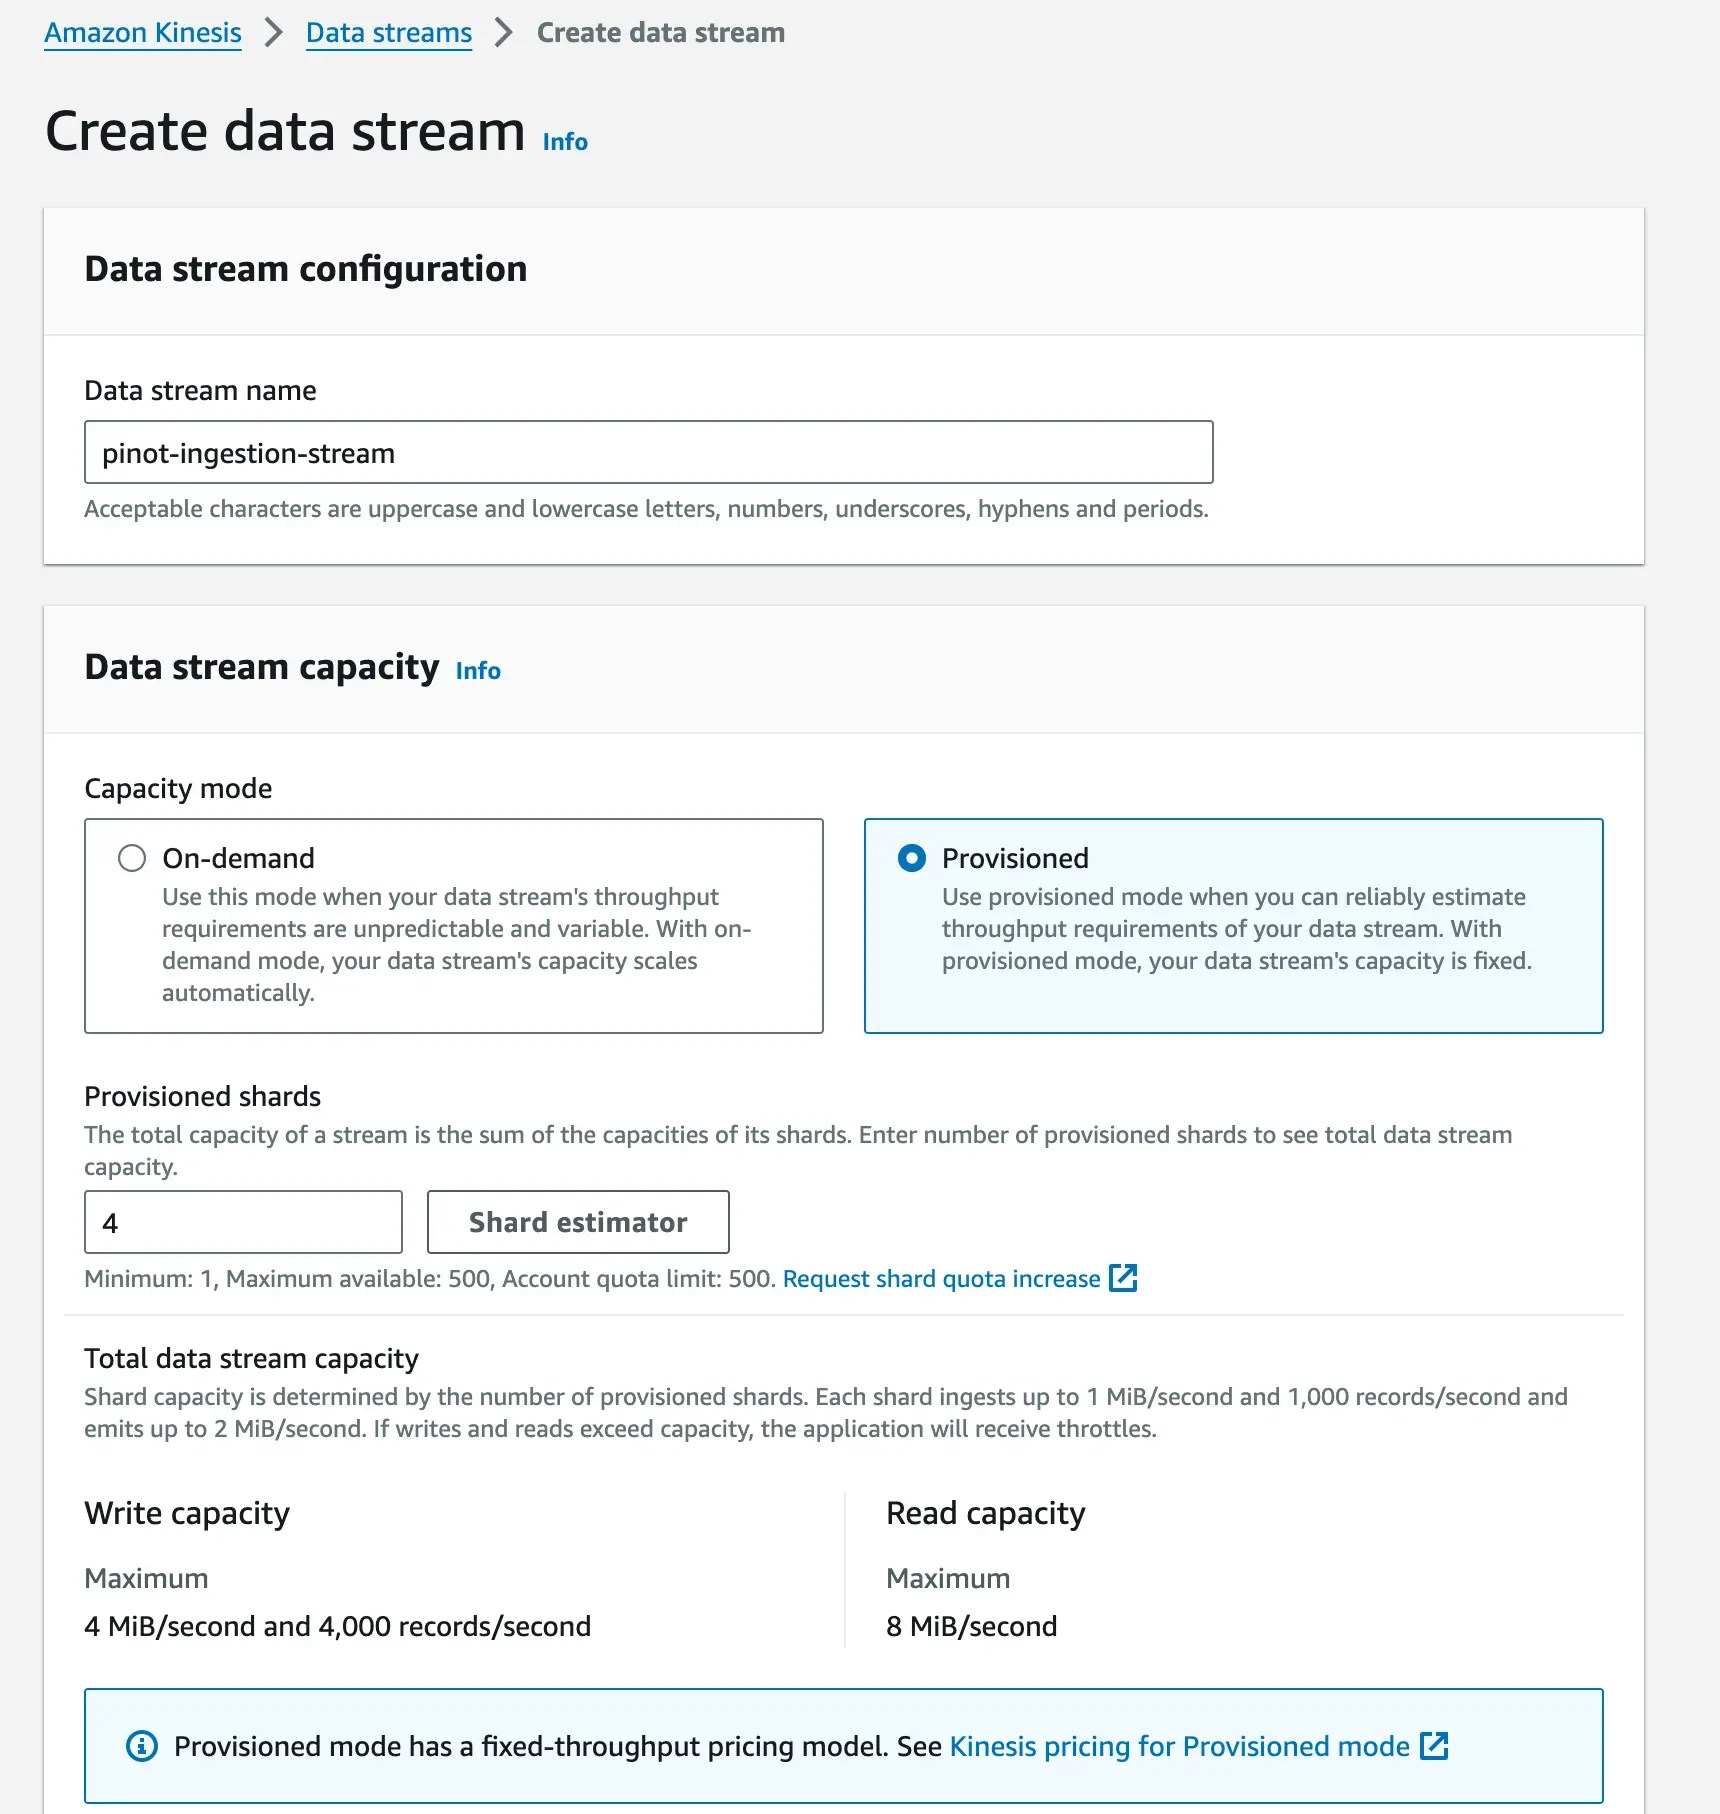
Task: Click the Provisioned shards number field
Action: point(243,1222)
